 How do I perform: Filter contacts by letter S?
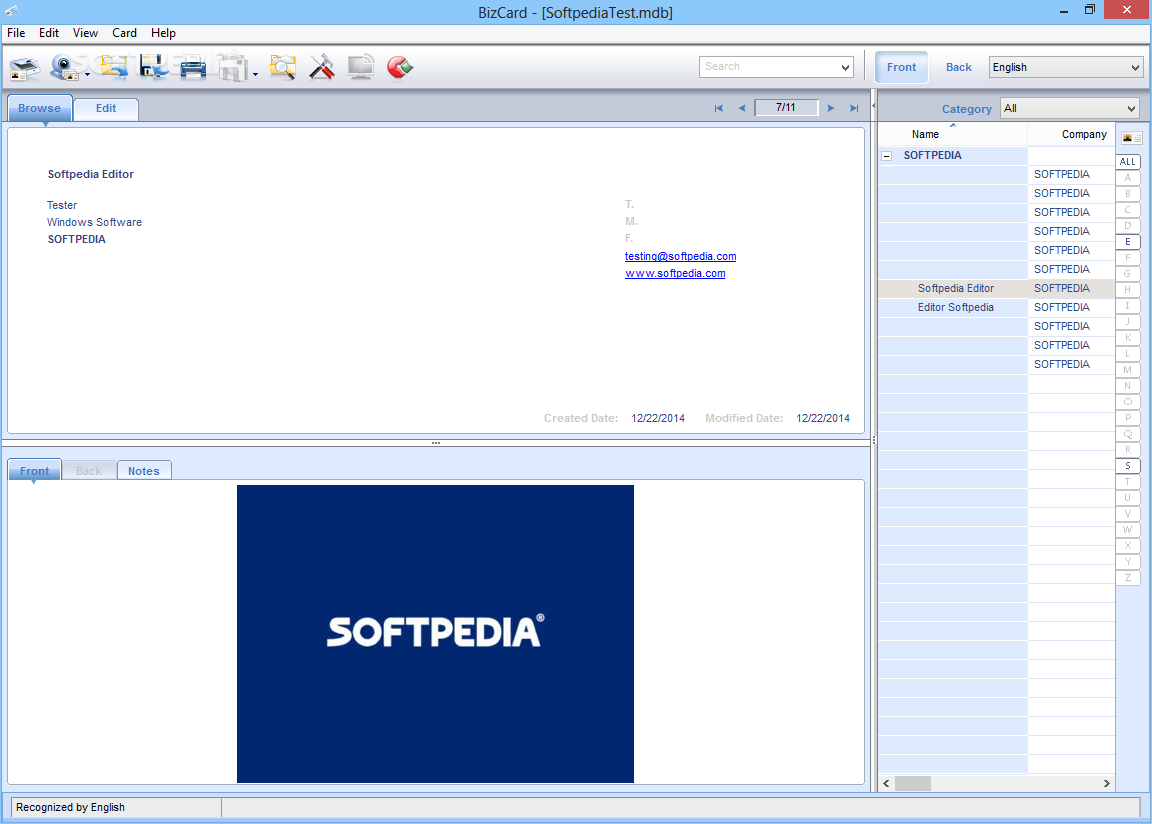coord(1128,466)
